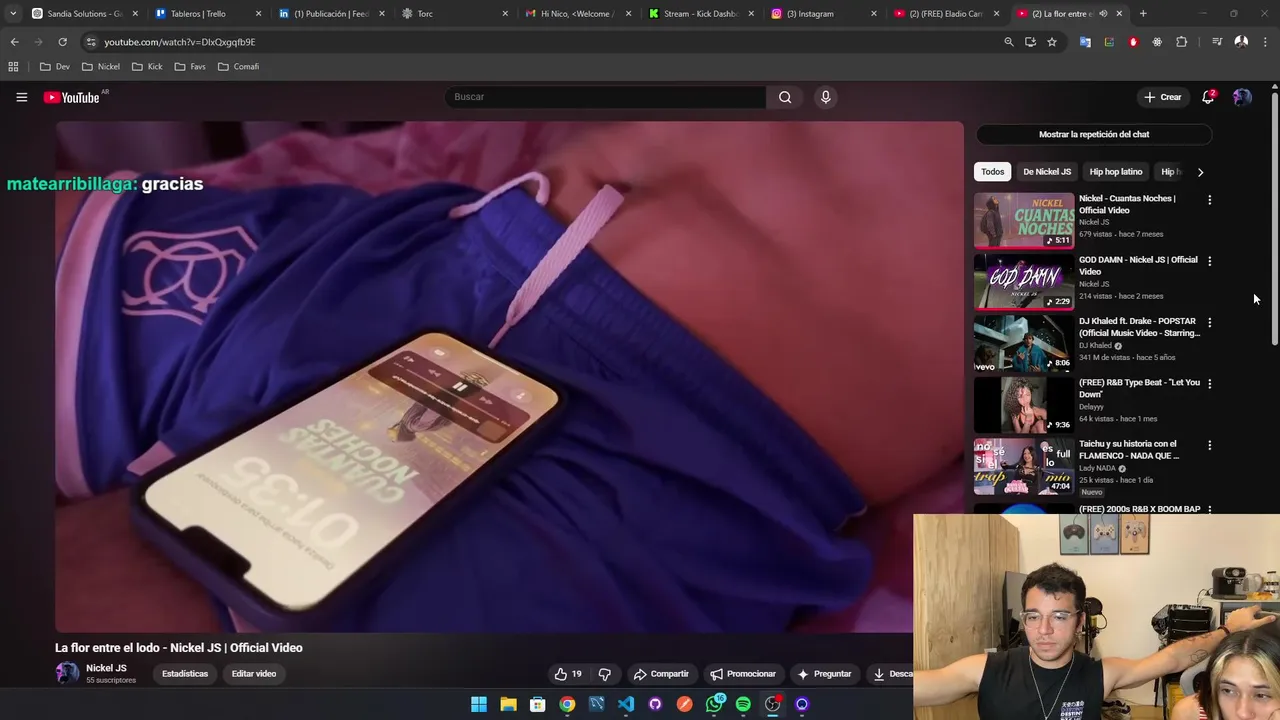1280x720 pixels.
Task: Open GitHub Desktop from taskbar
Action: tap(655, 704)
